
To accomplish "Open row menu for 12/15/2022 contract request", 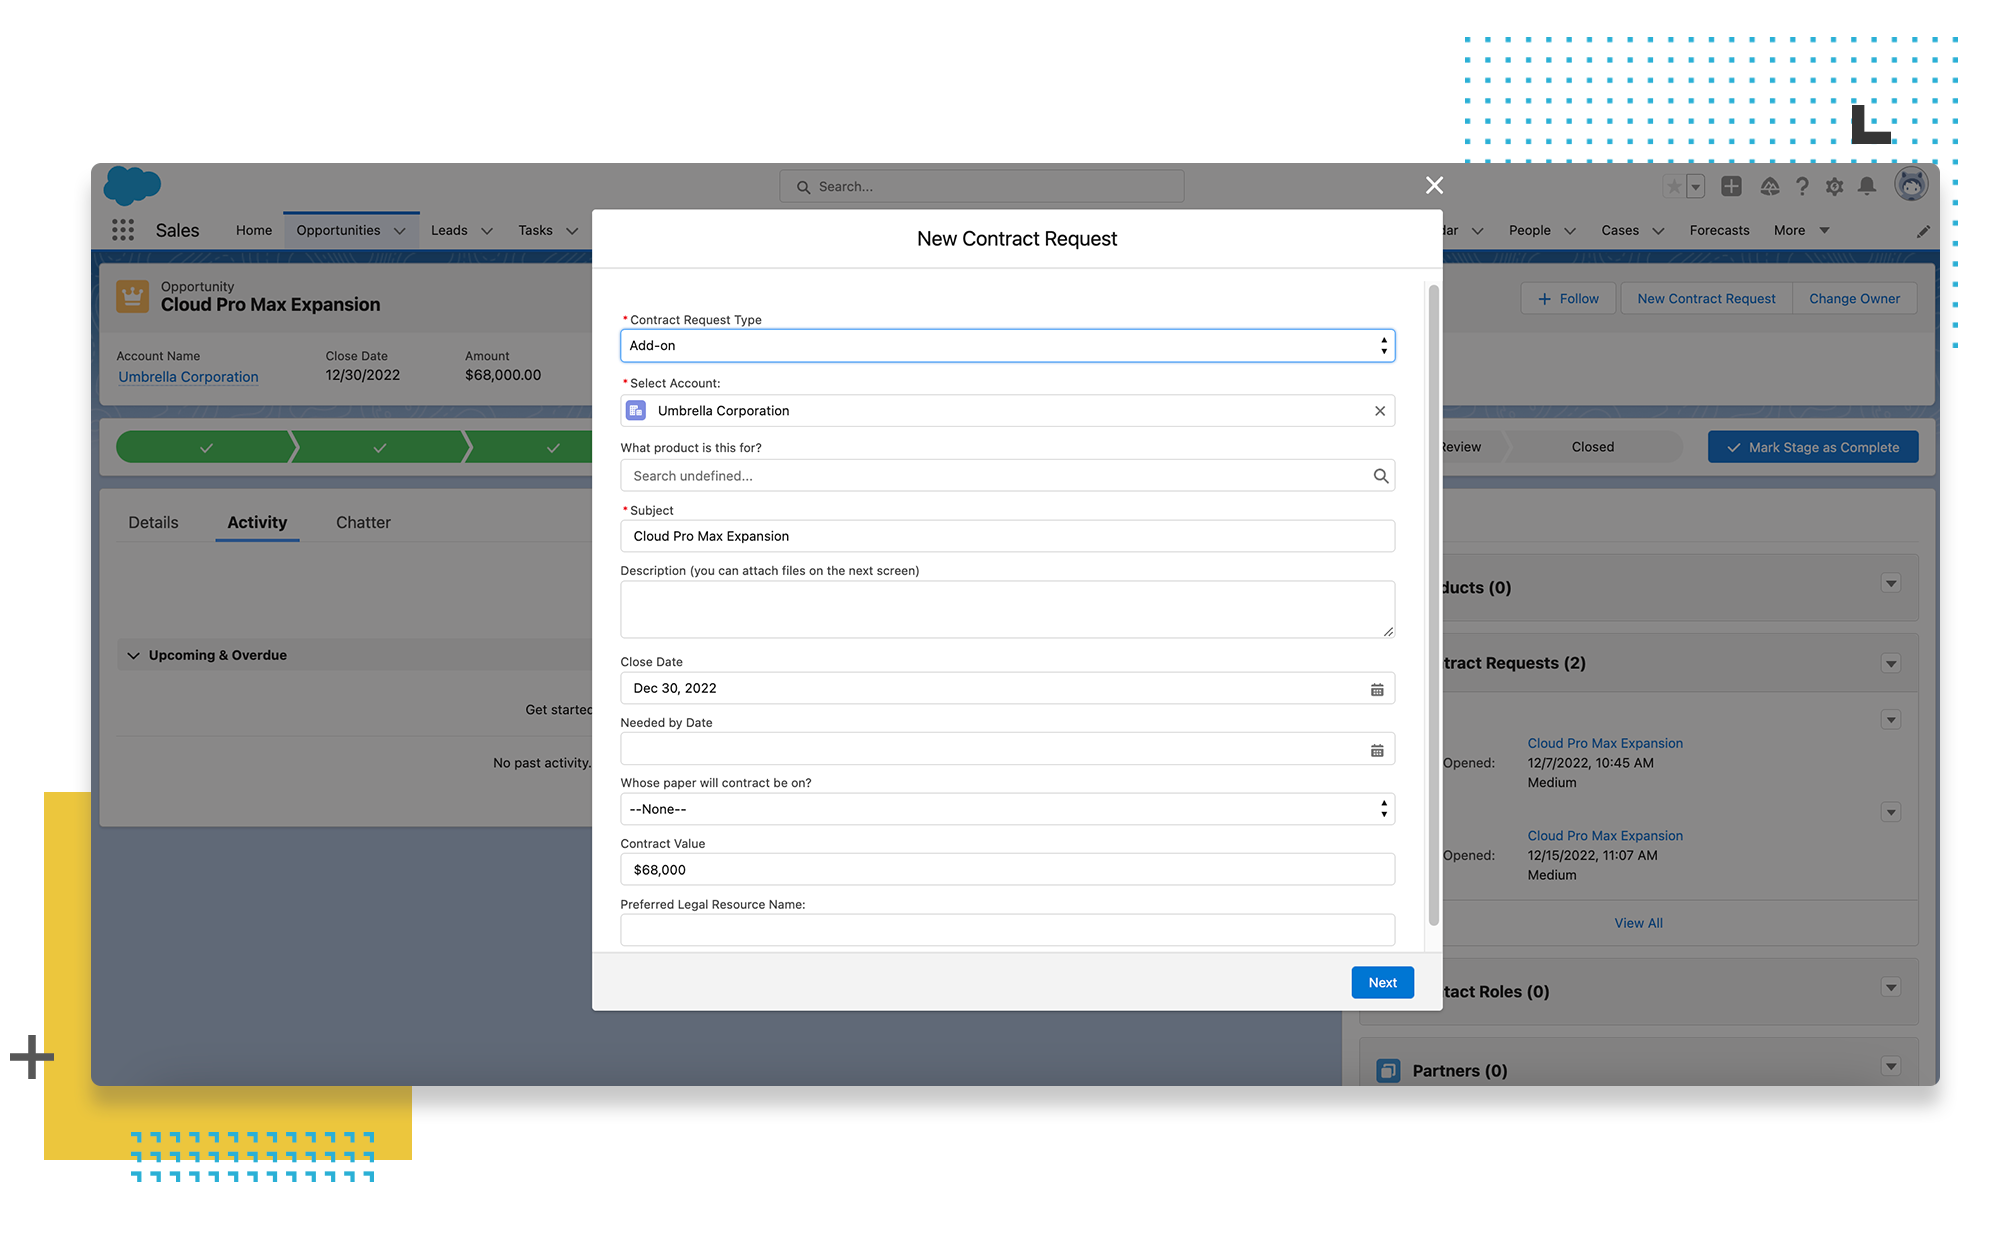I will 1890,812.
